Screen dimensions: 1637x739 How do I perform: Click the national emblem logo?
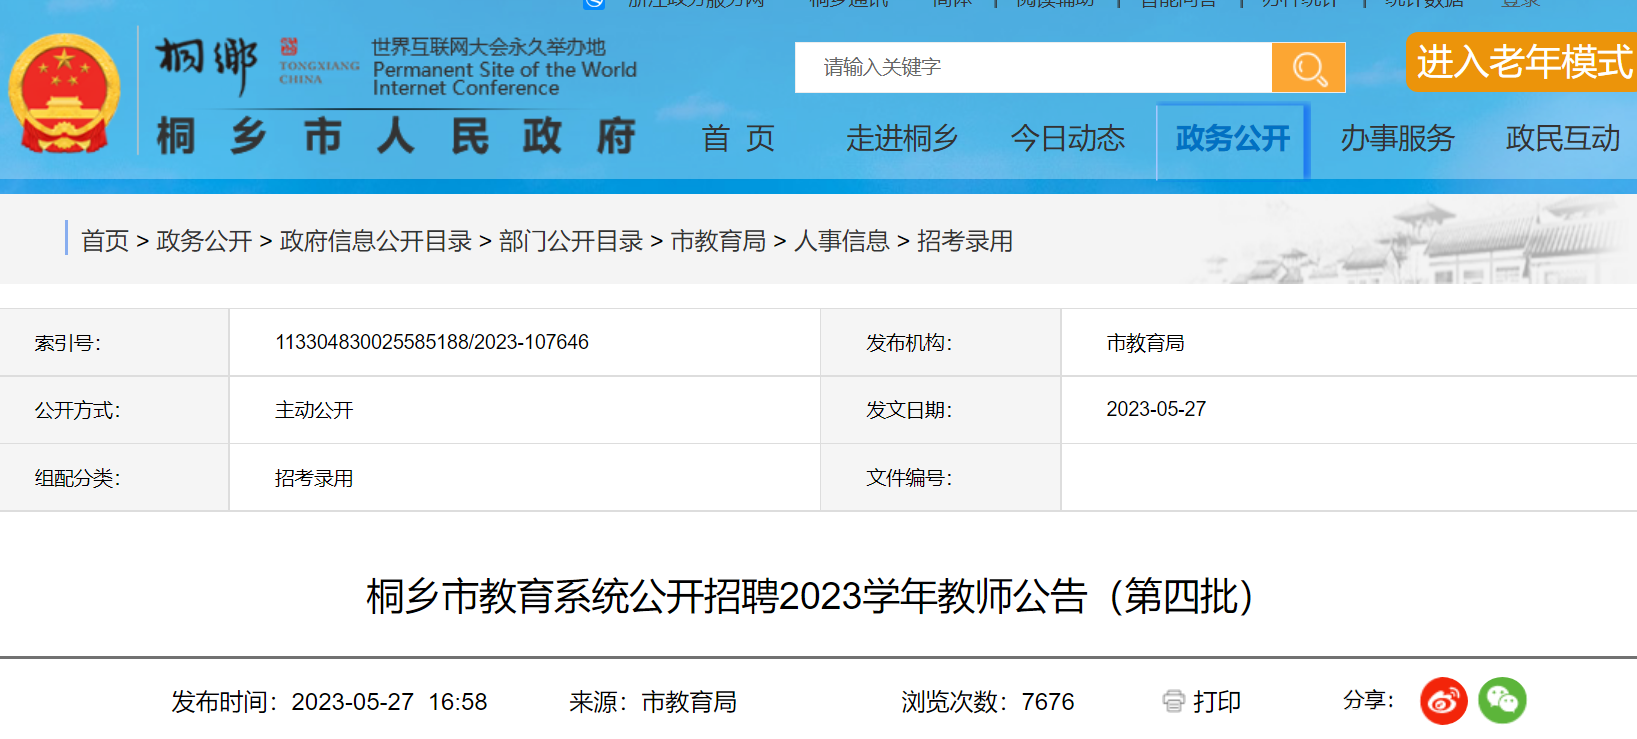64,94
